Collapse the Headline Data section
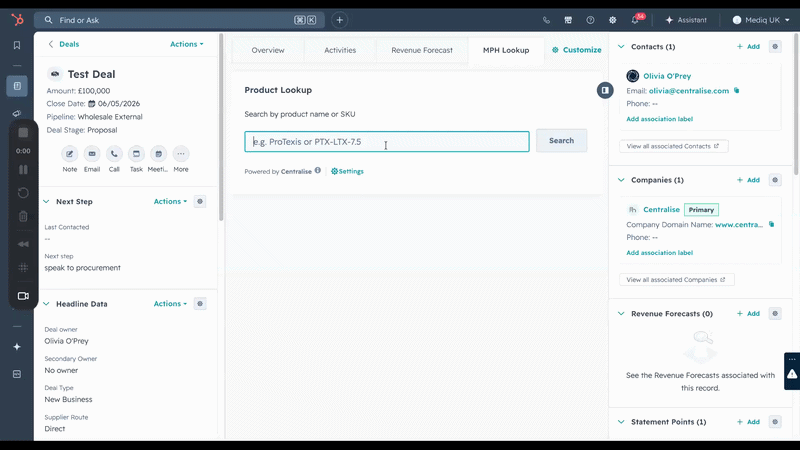 tap(46, 304)
